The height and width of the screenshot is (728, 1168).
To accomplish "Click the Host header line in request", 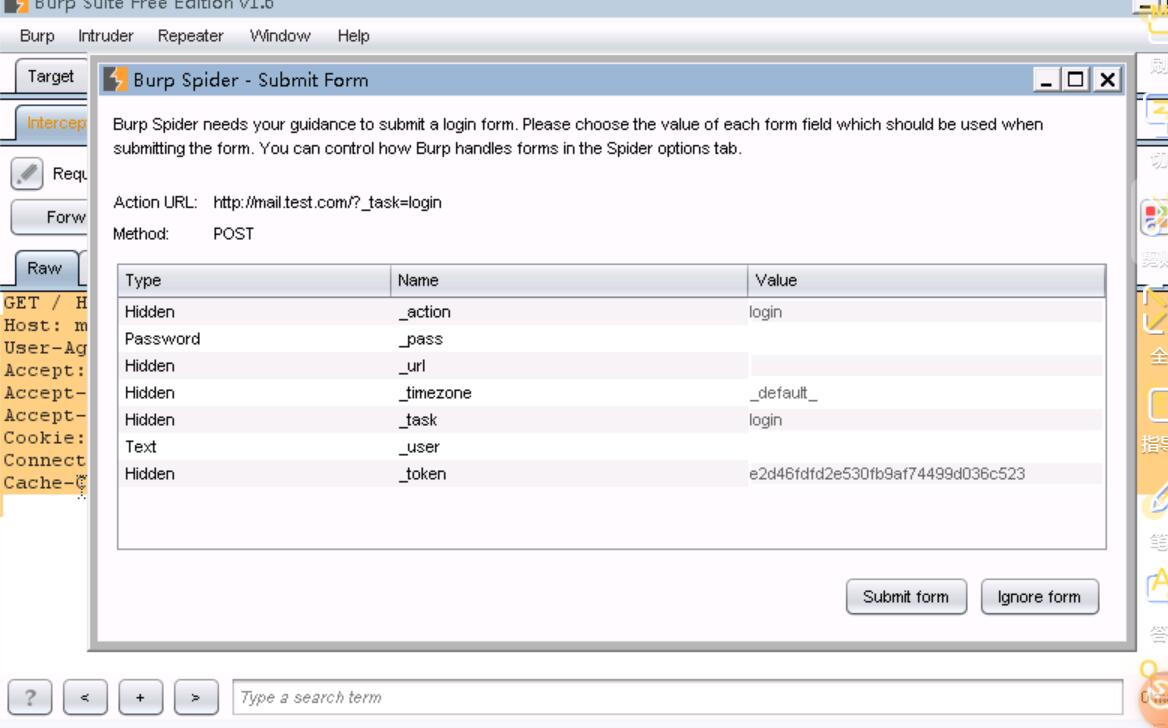I will (x=45, y=326).
